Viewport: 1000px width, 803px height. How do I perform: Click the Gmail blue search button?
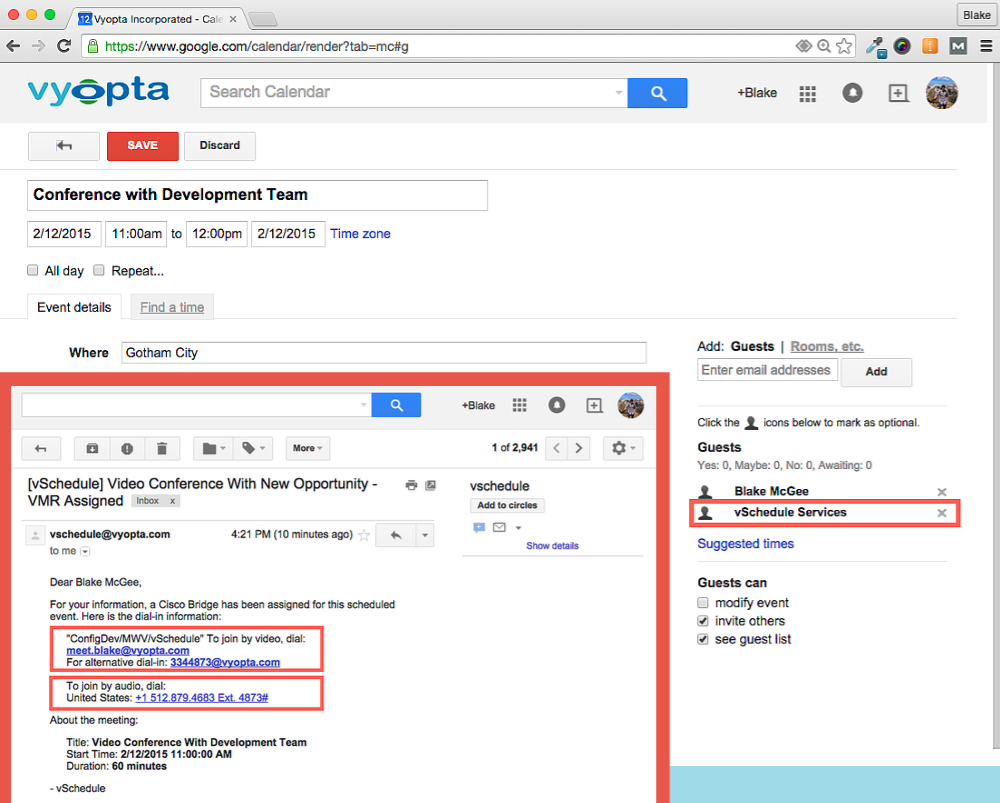[x=396, y=405]
